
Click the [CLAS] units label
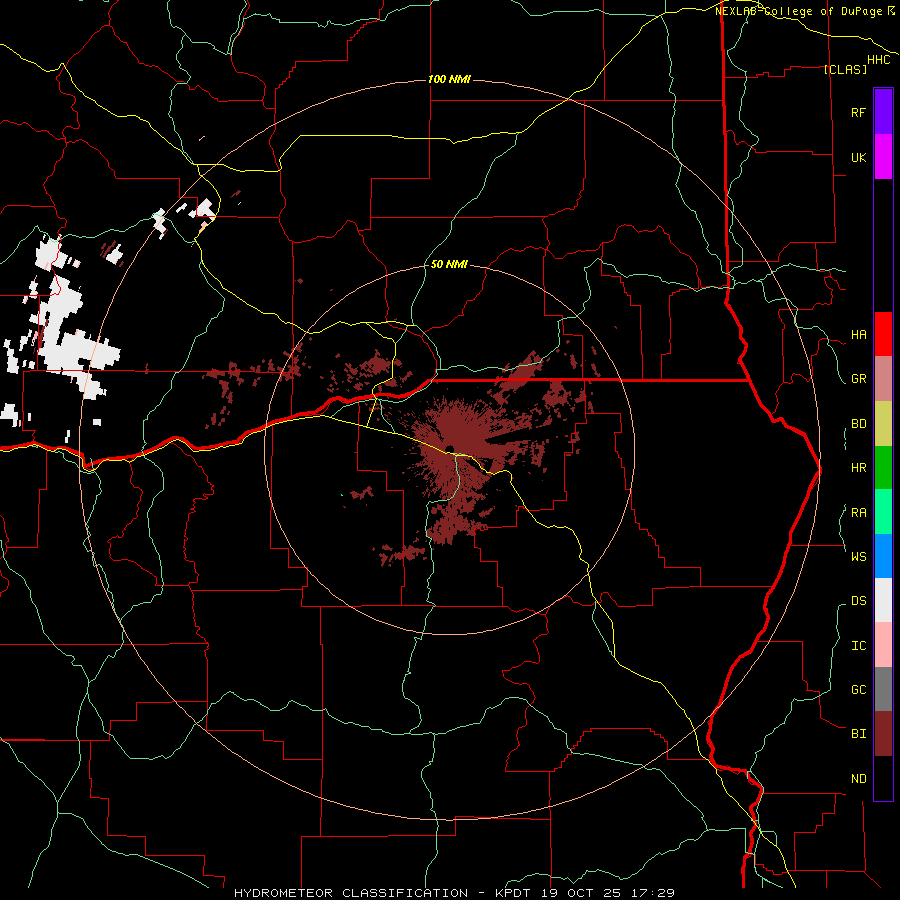coord(845,69)
